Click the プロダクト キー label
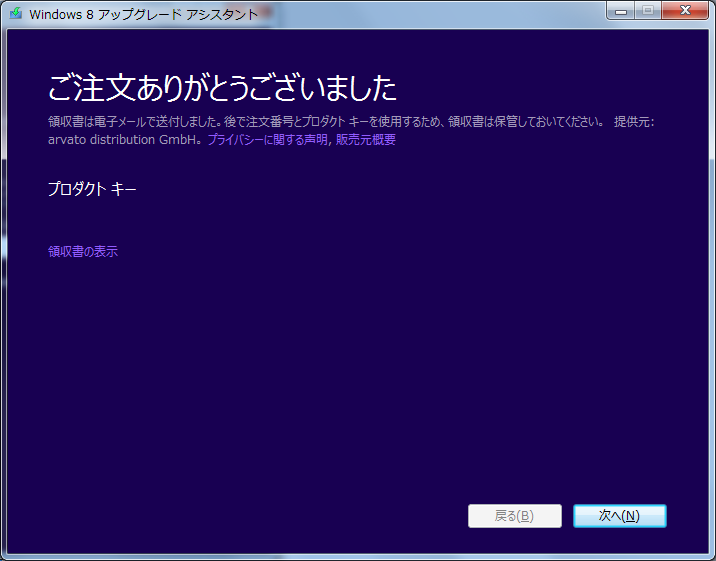The height and width of the screenshot is (561, 716). point(92,189)
